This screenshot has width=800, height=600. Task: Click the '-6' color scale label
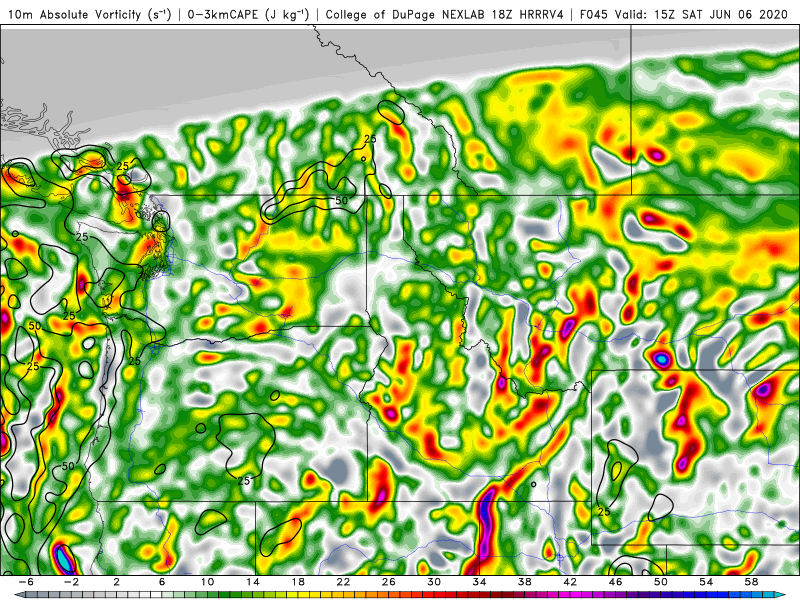click(x=26, y=582)
